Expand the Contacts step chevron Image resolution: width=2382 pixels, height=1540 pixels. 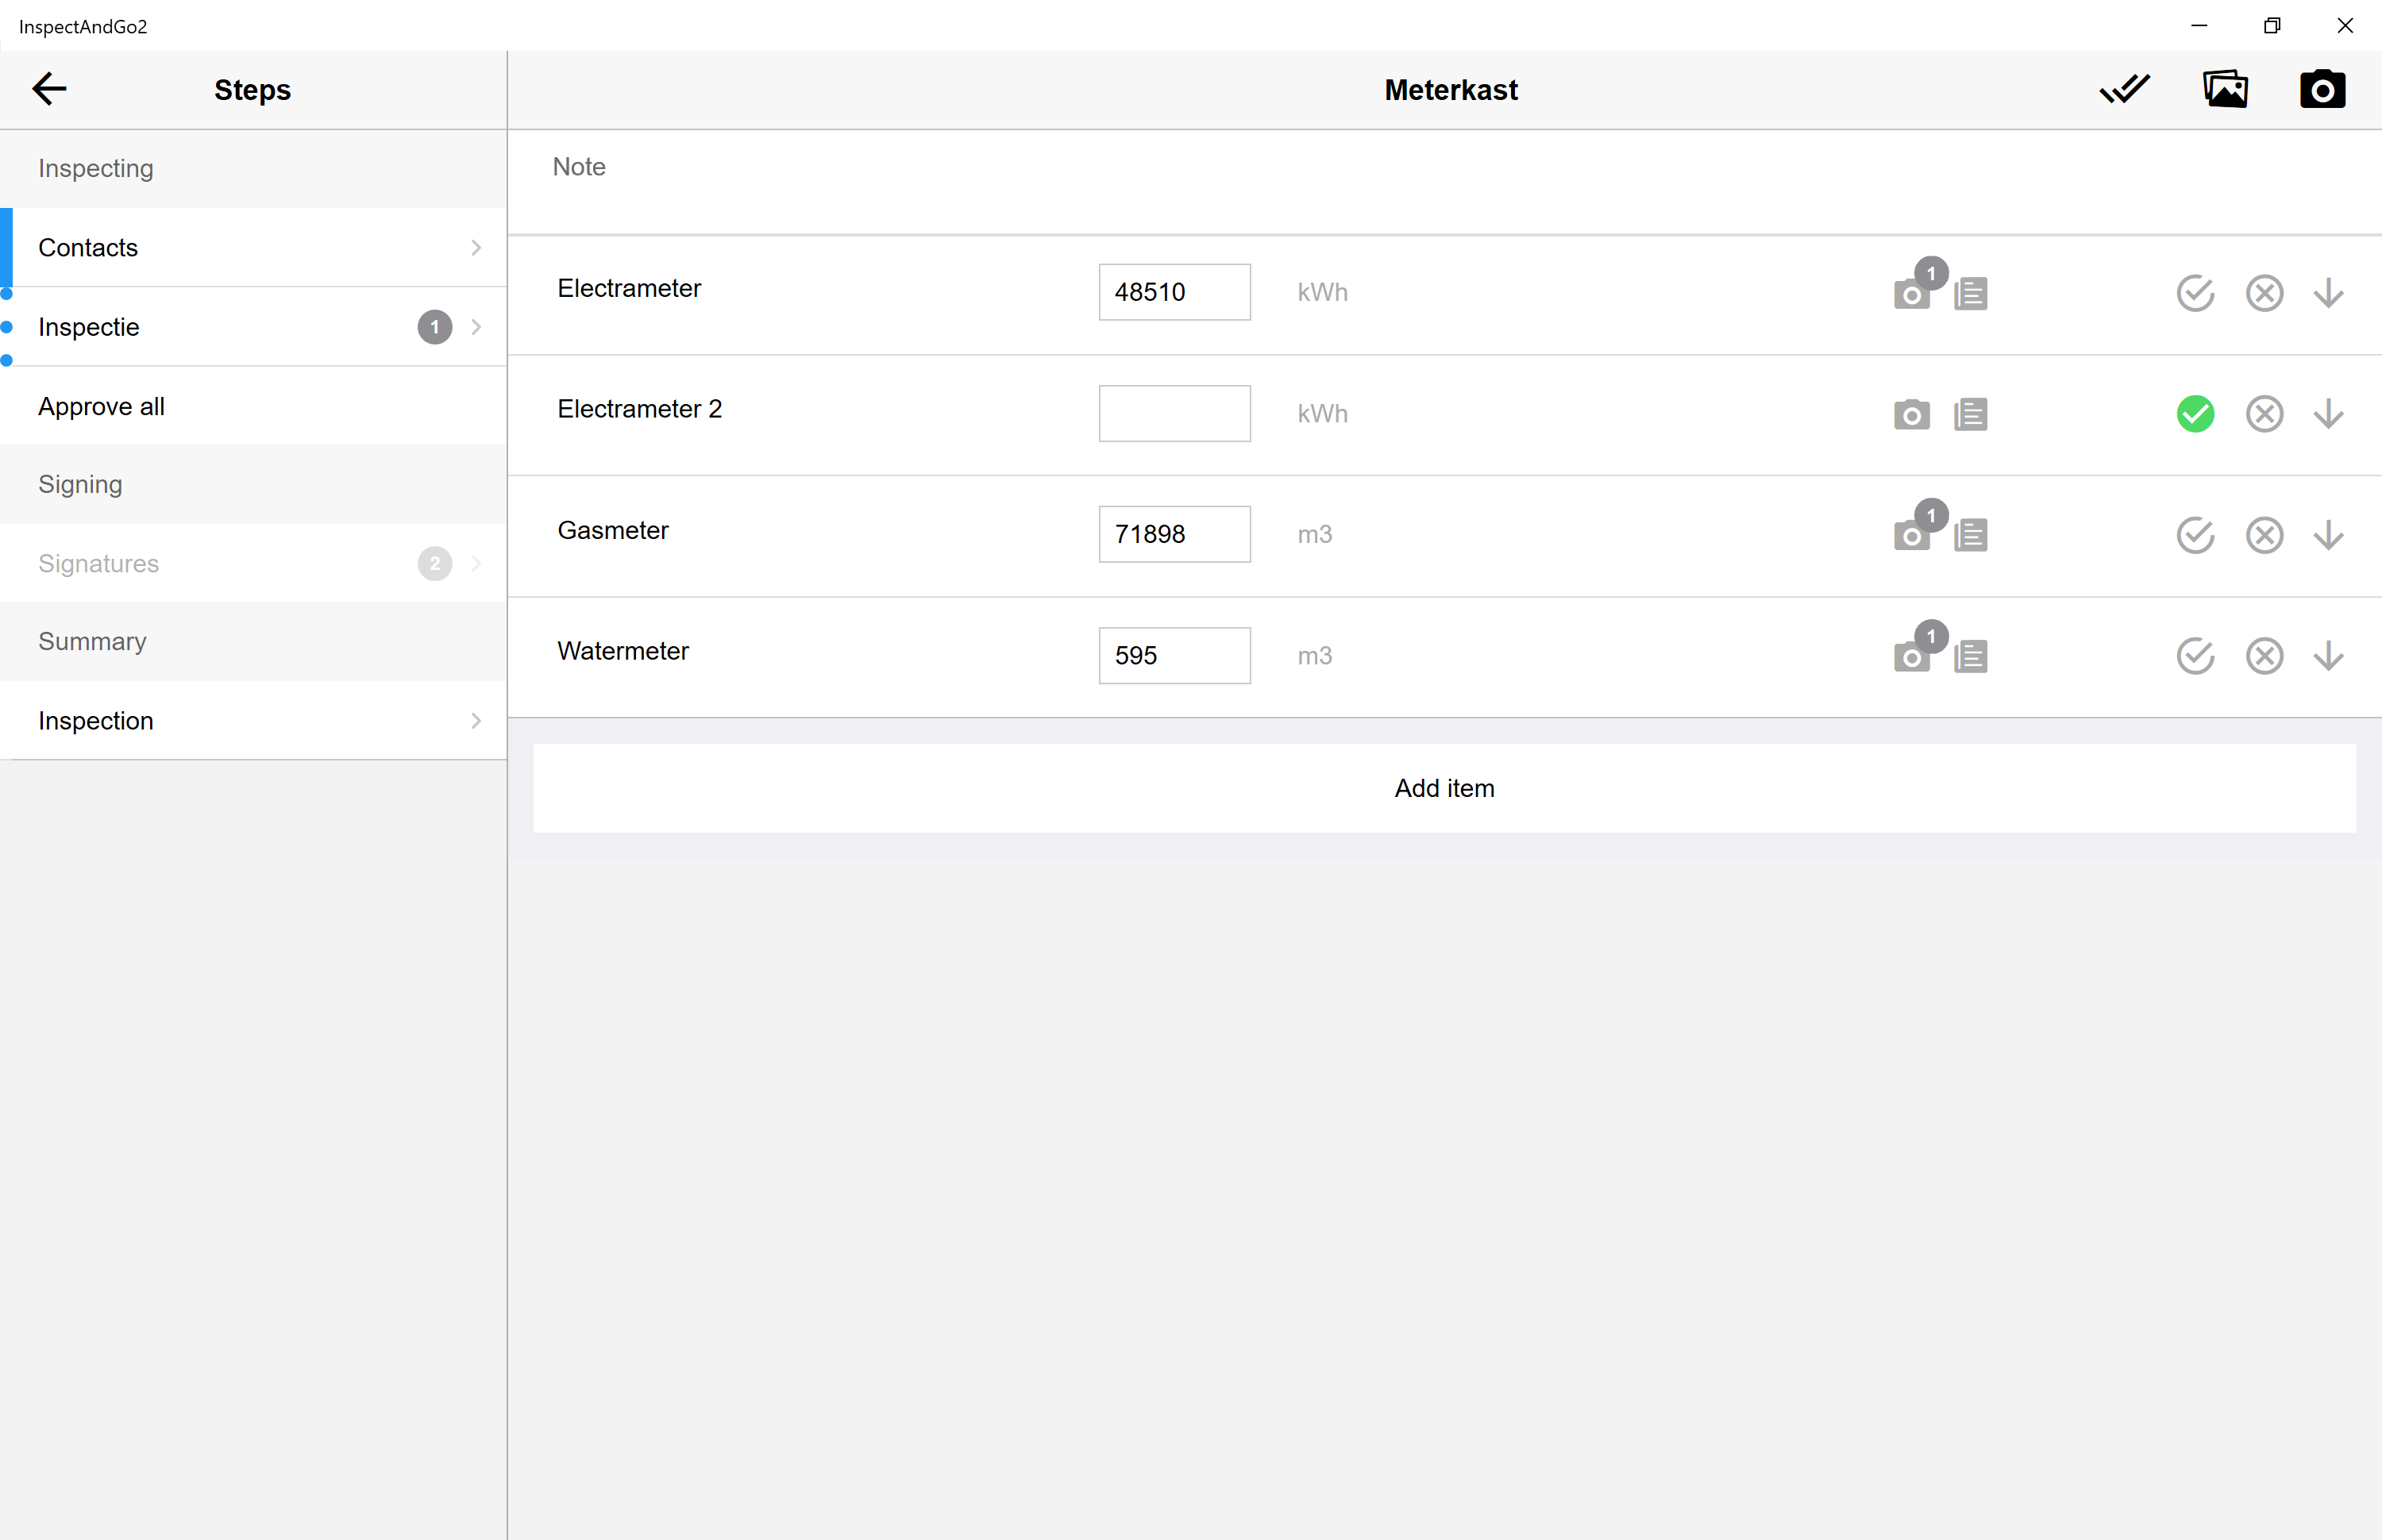coord(476,247)
